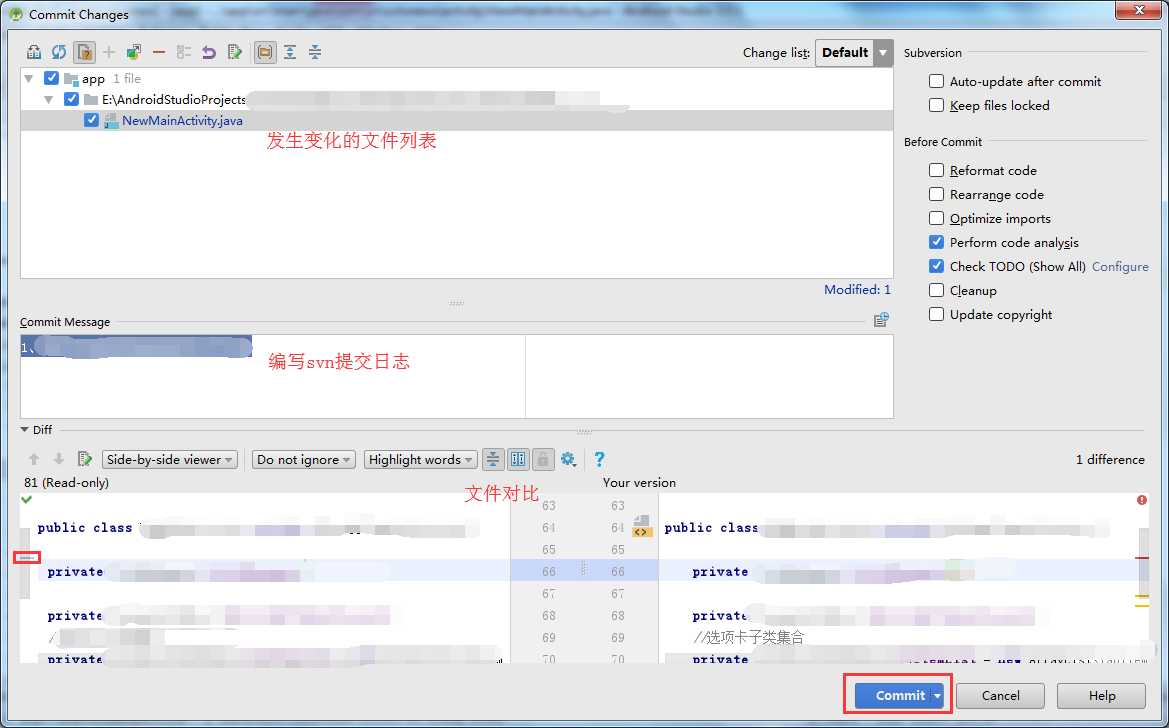The image size is (1169, 728).
Task: Click the Help button
Action: [x=1101, y=695]
